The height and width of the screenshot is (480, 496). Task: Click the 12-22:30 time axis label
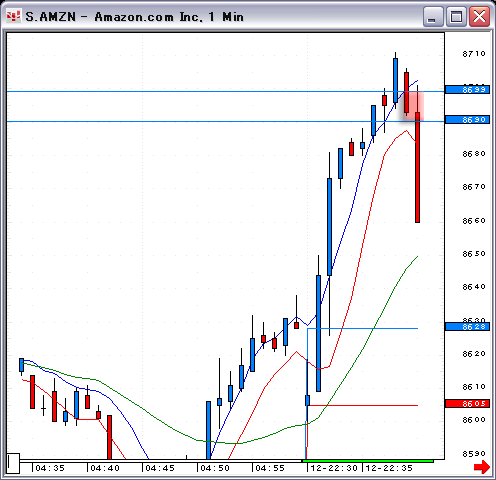[334, 468]
